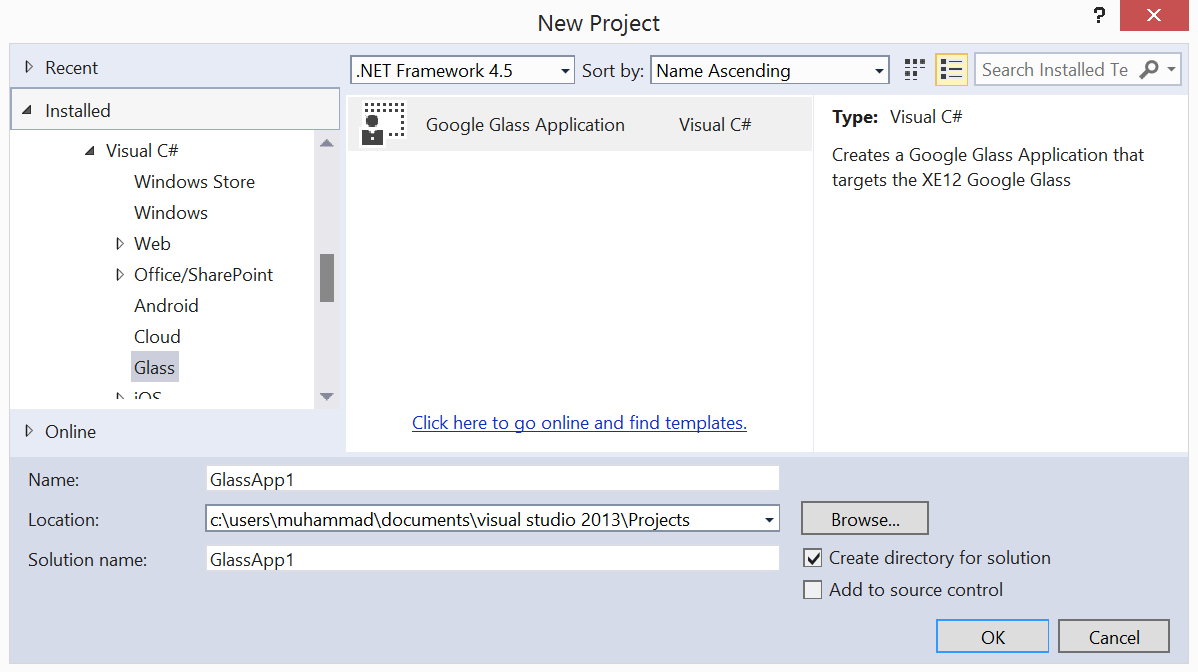Enable Add to source control checkbox
This screenshot has height=672, width=1198.
coord(813,590)
